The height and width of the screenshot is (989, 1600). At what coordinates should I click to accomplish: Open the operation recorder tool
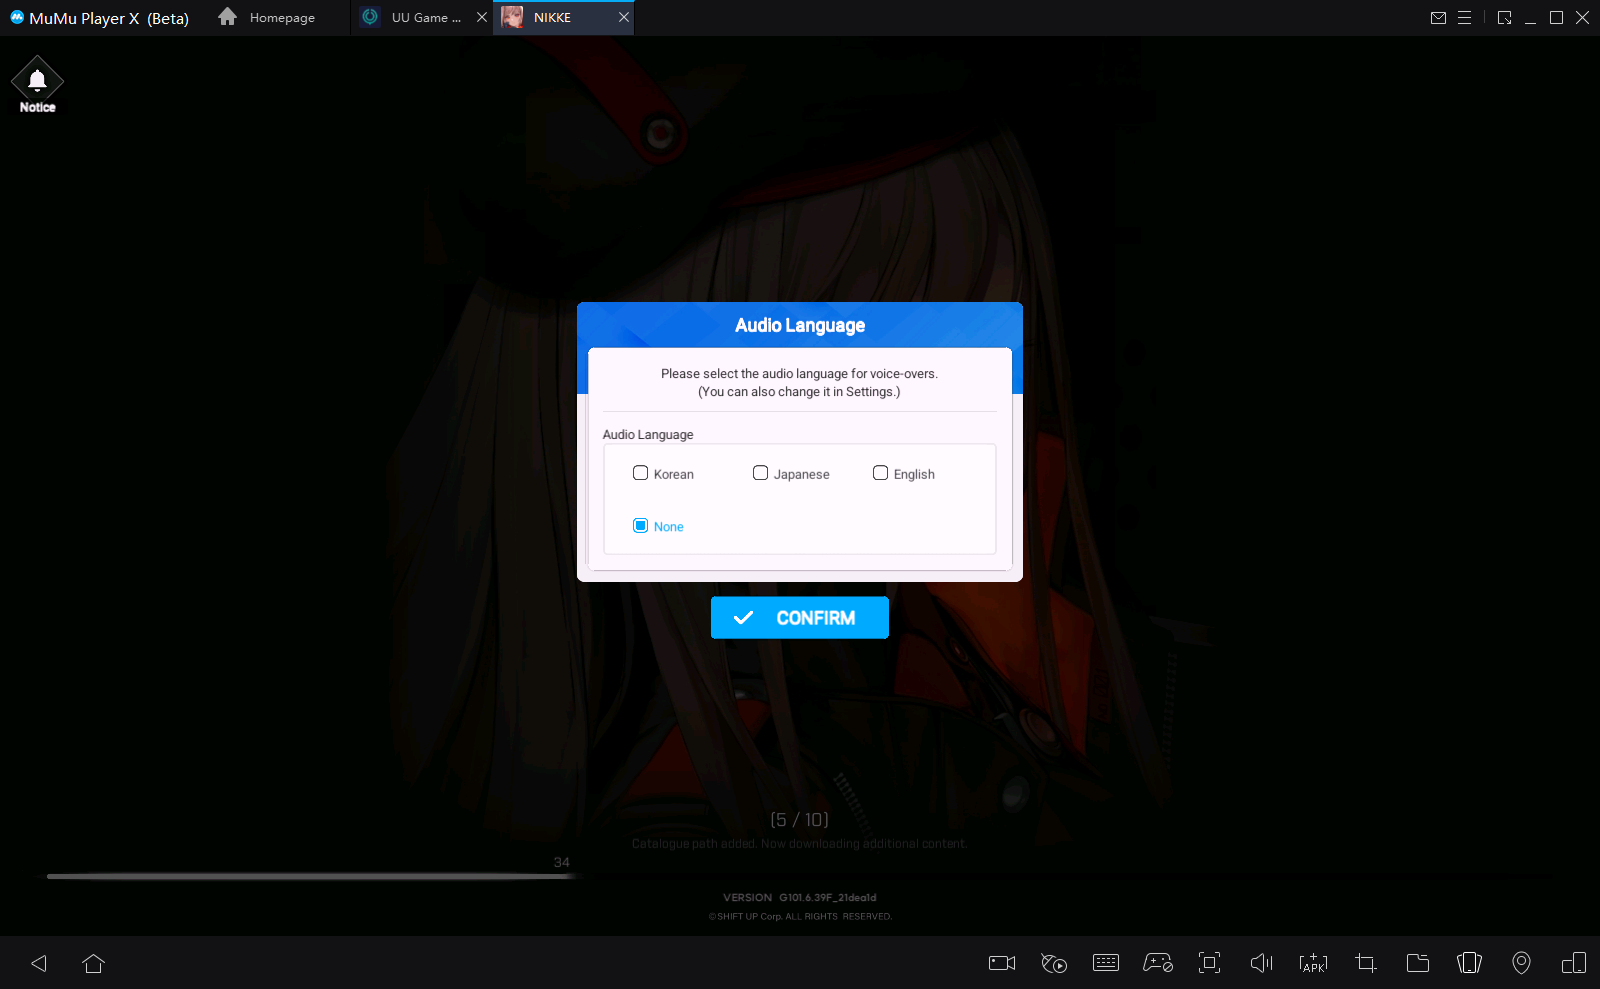[1053, 963]
